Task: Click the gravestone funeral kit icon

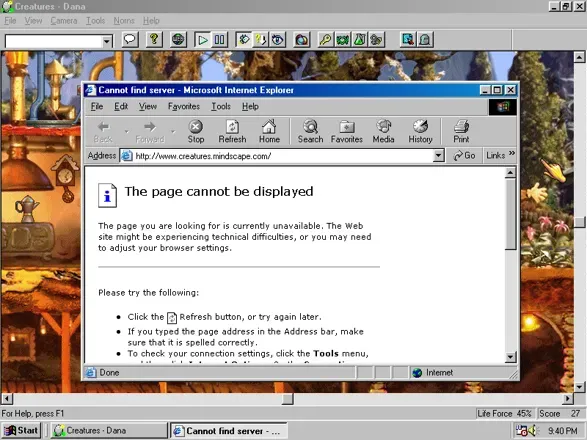Action: (425, 40)
